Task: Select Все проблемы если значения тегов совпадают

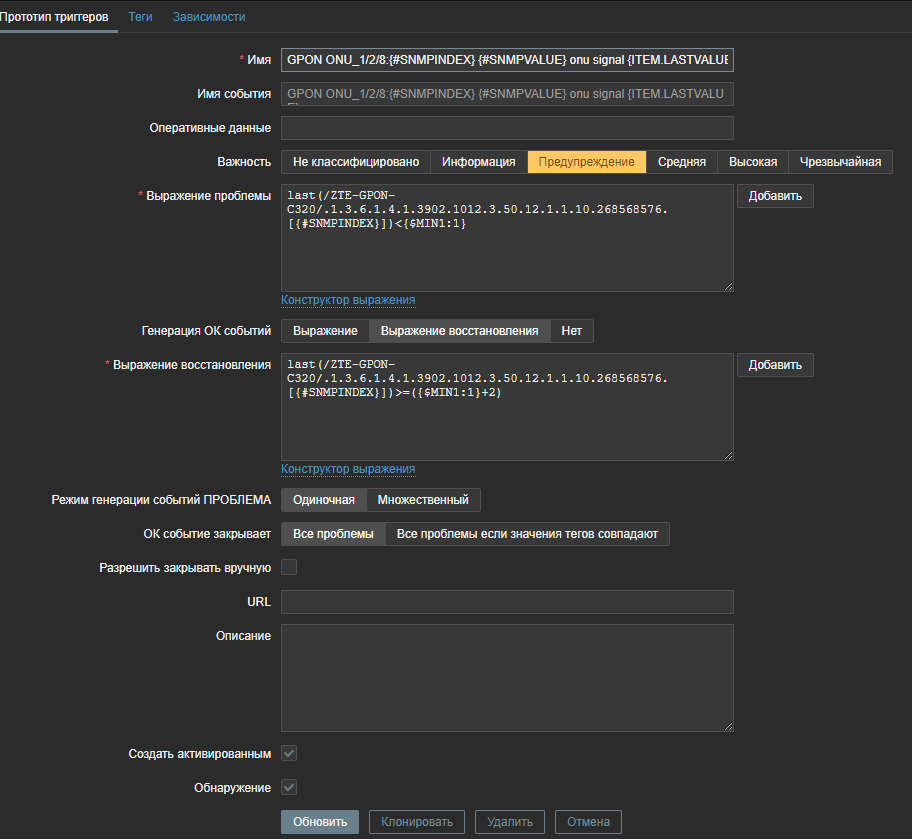Action: (x=527, y=534)
